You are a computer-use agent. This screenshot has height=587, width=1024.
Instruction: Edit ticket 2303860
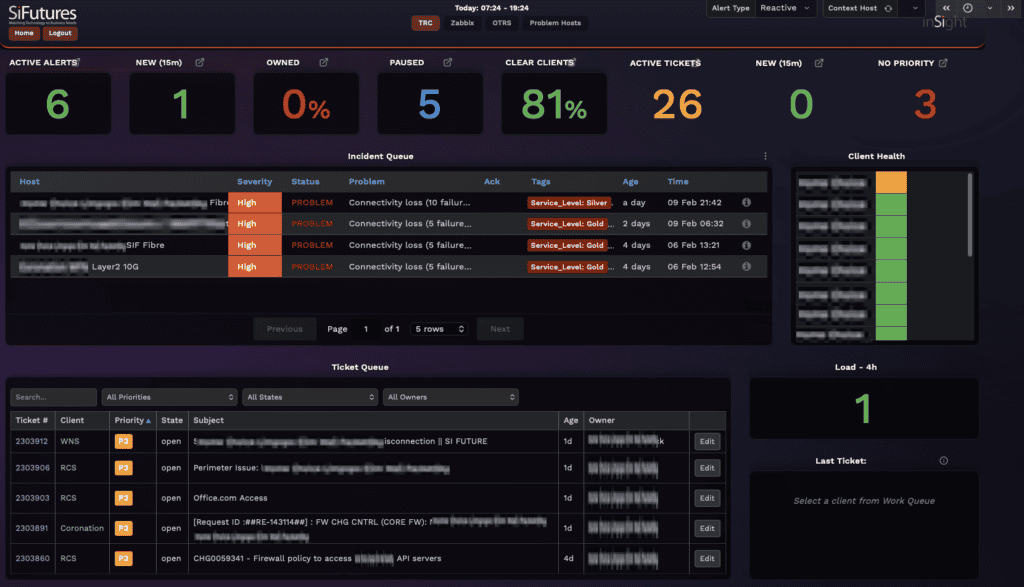[x=707, y=558]
